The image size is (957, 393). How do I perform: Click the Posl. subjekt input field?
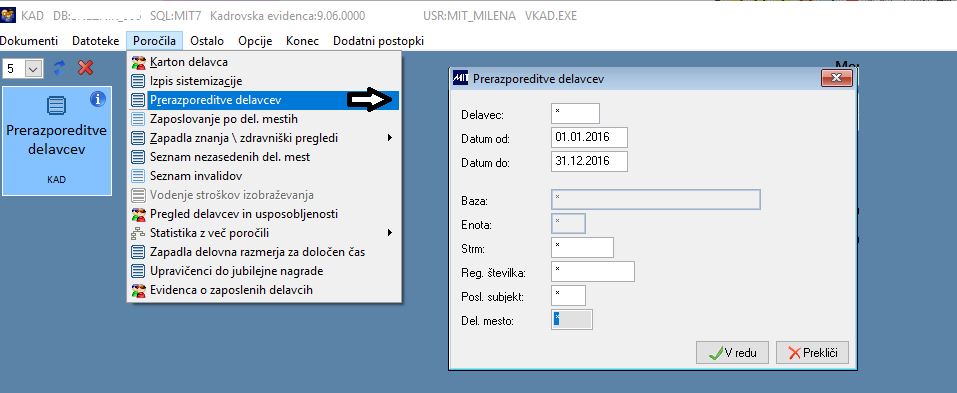568,295
